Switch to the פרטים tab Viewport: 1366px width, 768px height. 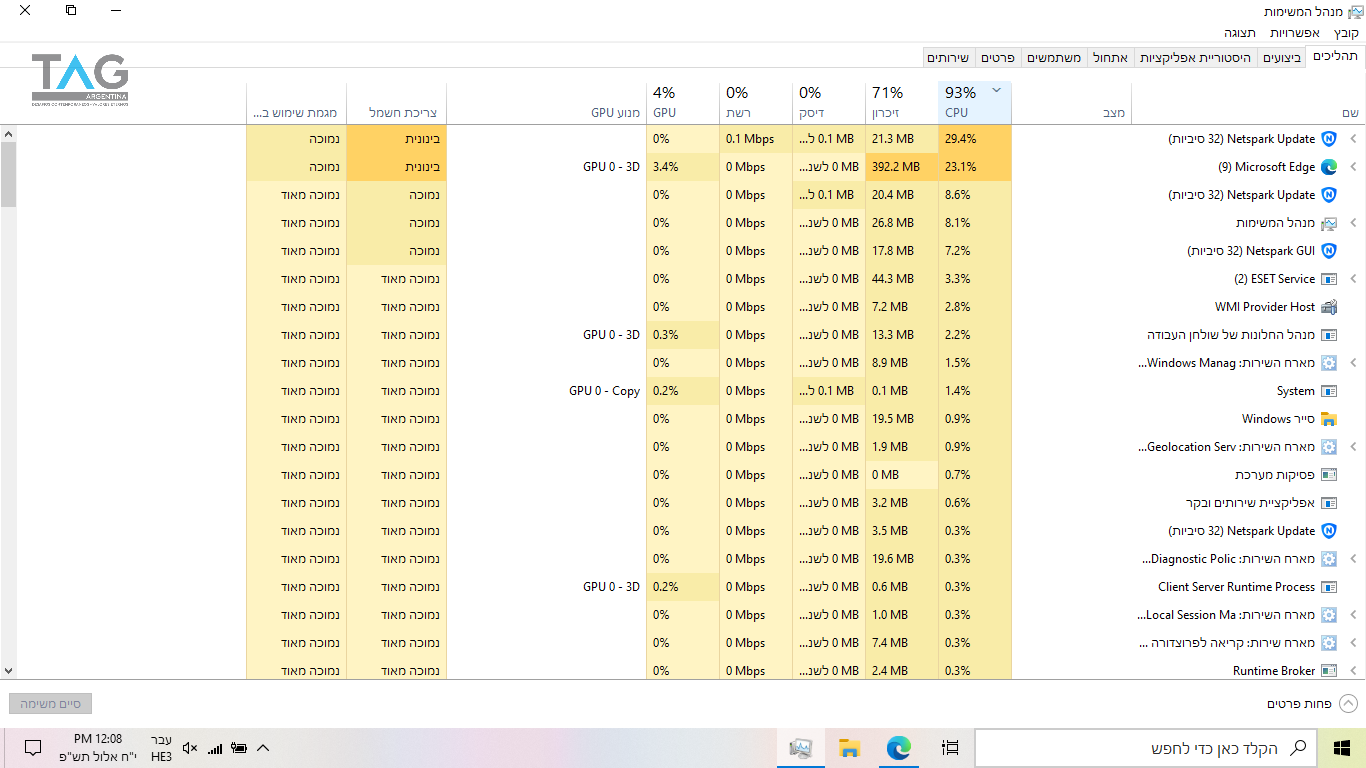pyautogui.click(x=998, y=58)
